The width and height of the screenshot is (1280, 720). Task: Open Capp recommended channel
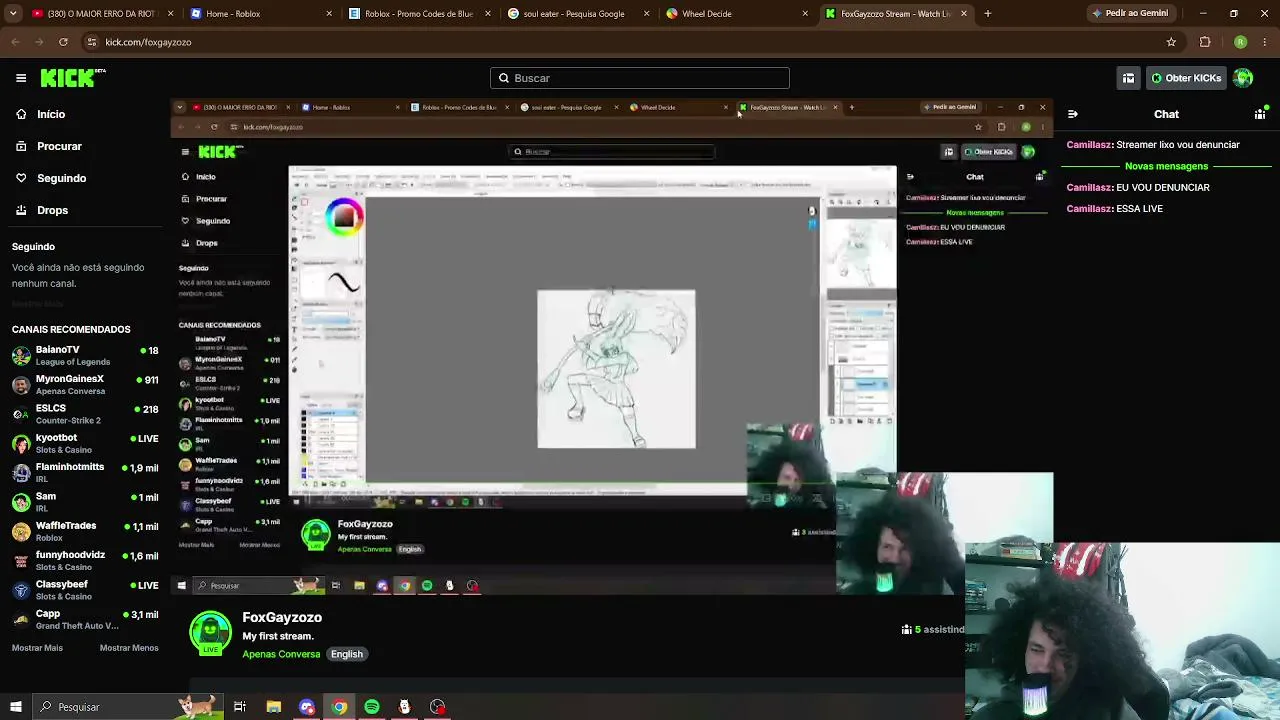(x=85, y=619)
